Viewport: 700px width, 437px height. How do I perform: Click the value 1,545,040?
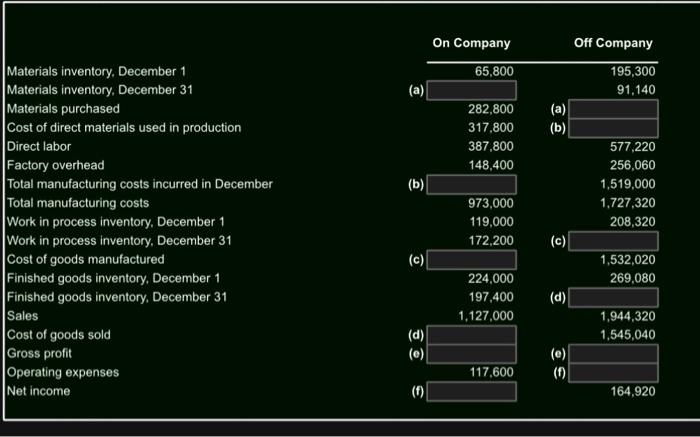click(x=628, y=335)
